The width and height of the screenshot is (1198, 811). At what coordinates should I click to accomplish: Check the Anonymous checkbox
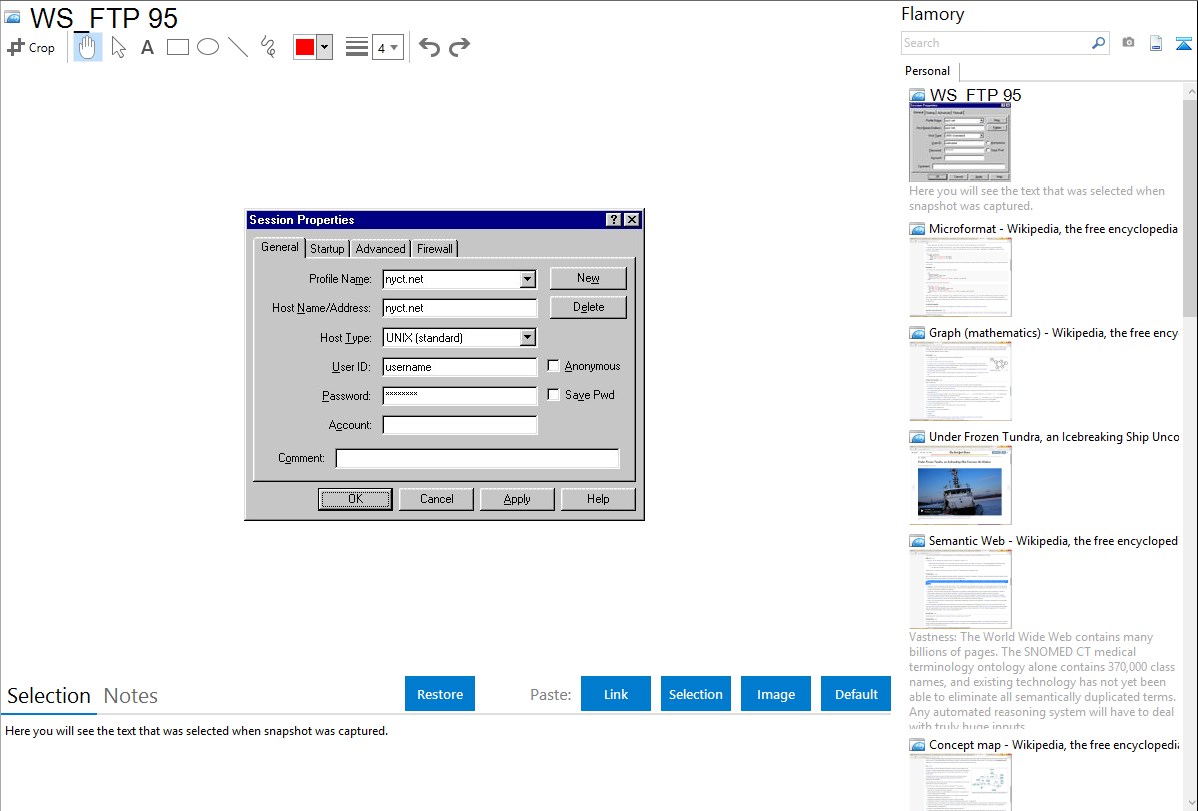[554, 366]
